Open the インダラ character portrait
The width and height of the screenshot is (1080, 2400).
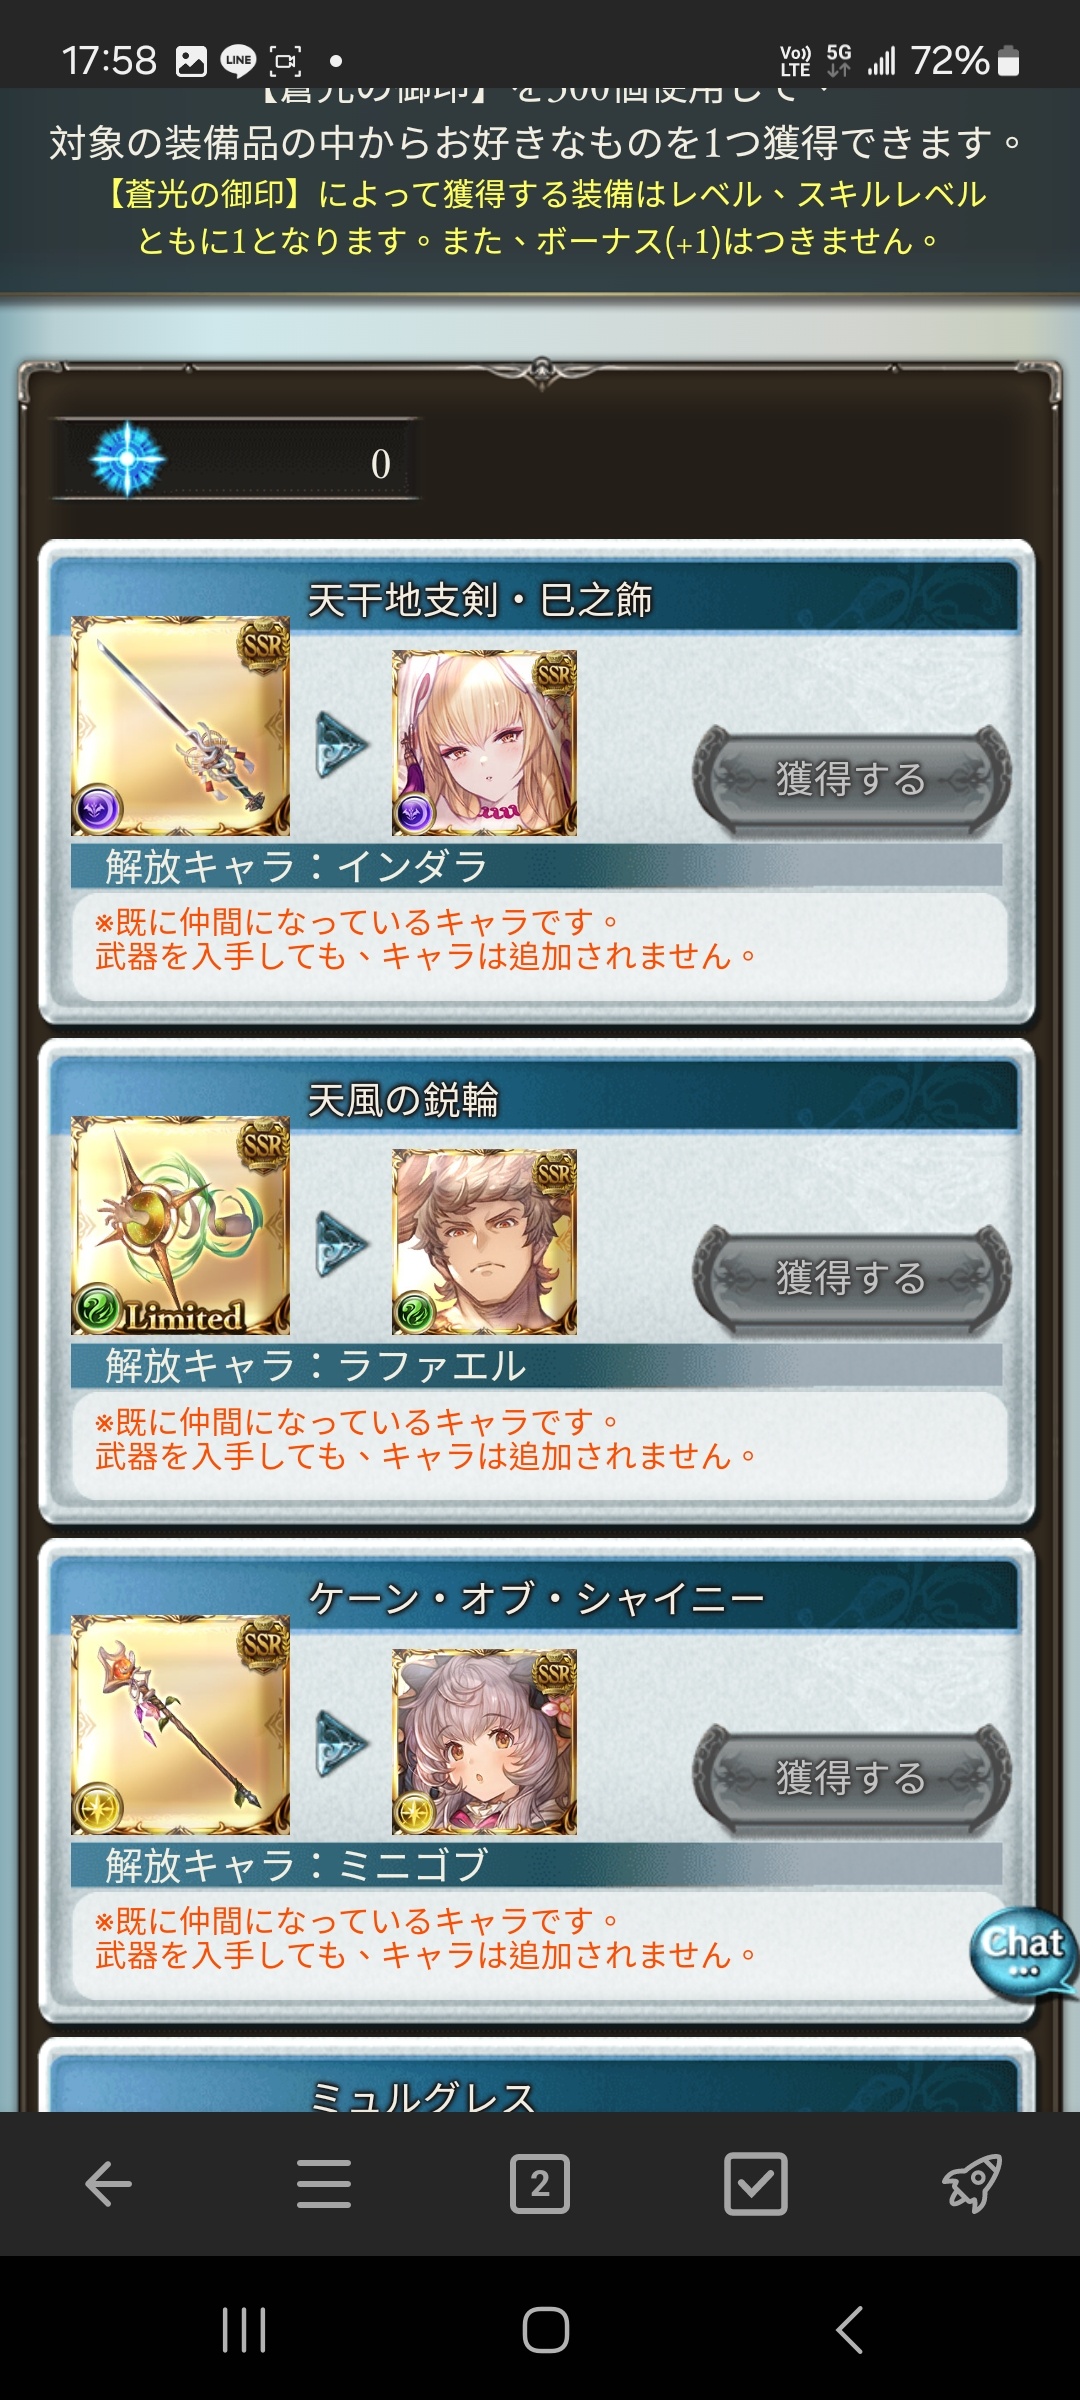click(484, 743)
